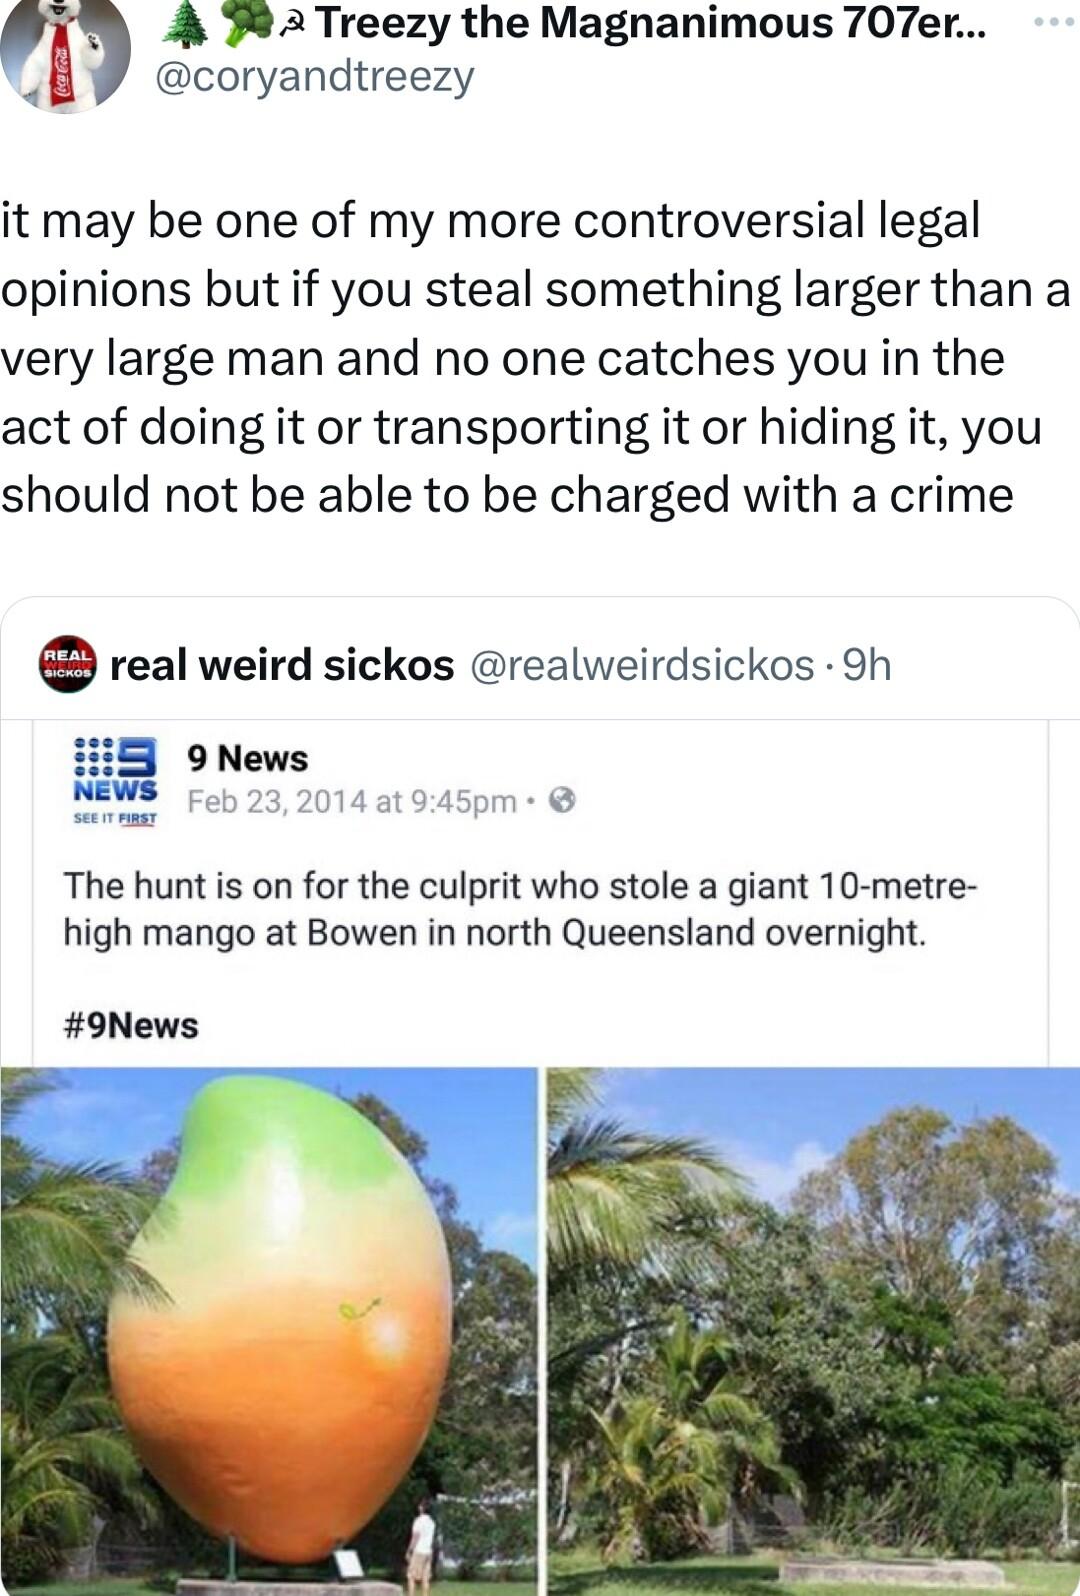Click the pine tree emoji in name
This screenshot has height=1596, width=1080.
point(184,25)
